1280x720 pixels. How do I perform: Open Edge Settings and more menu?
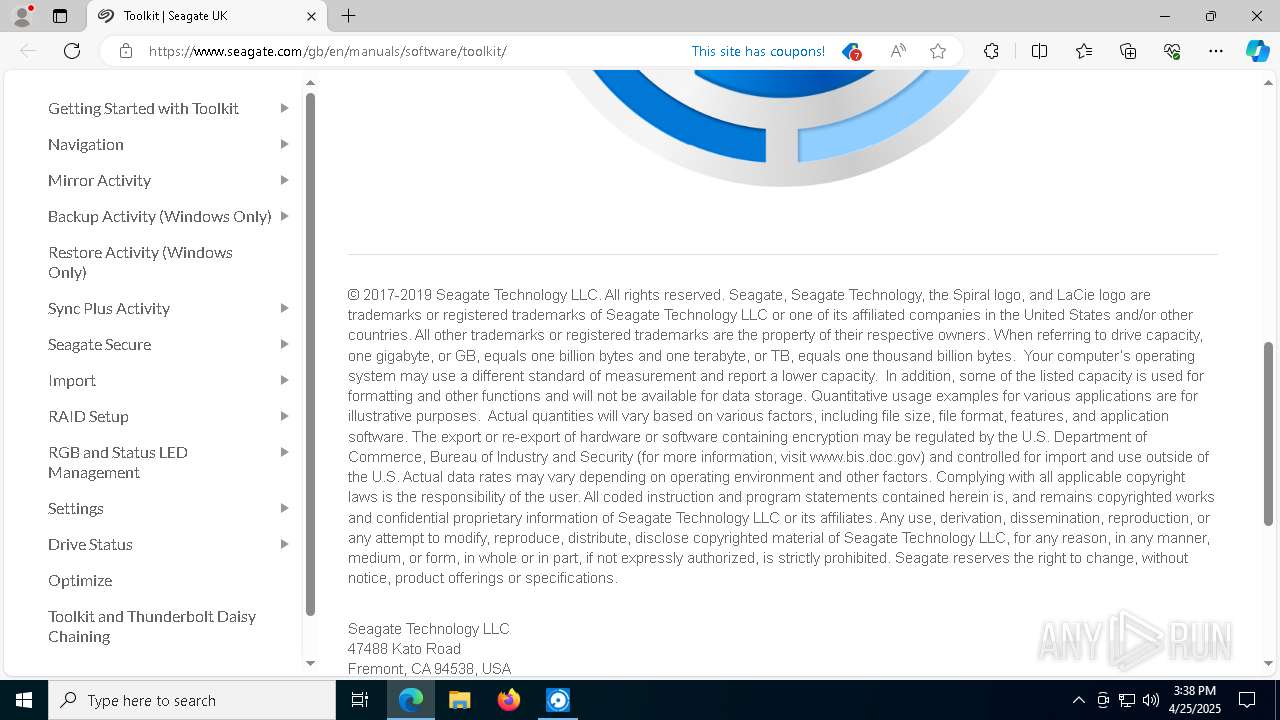tap(1216, 51)
